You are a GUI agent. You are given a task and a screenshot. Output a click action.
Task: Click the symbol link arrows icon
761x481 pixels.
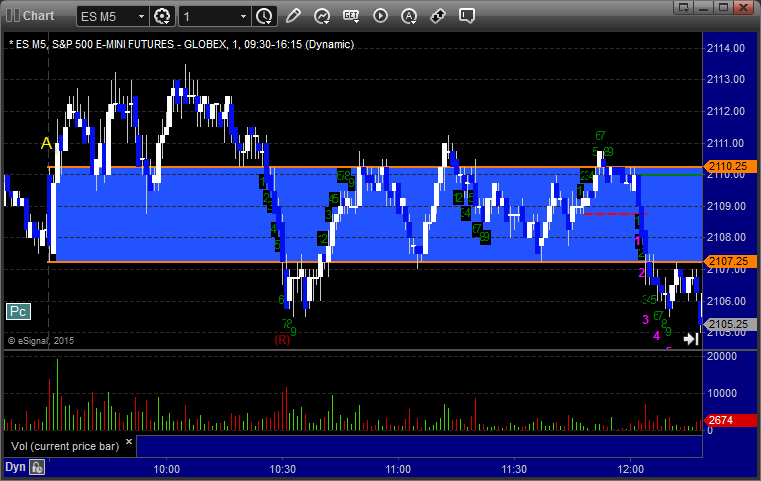click(438, 16)
